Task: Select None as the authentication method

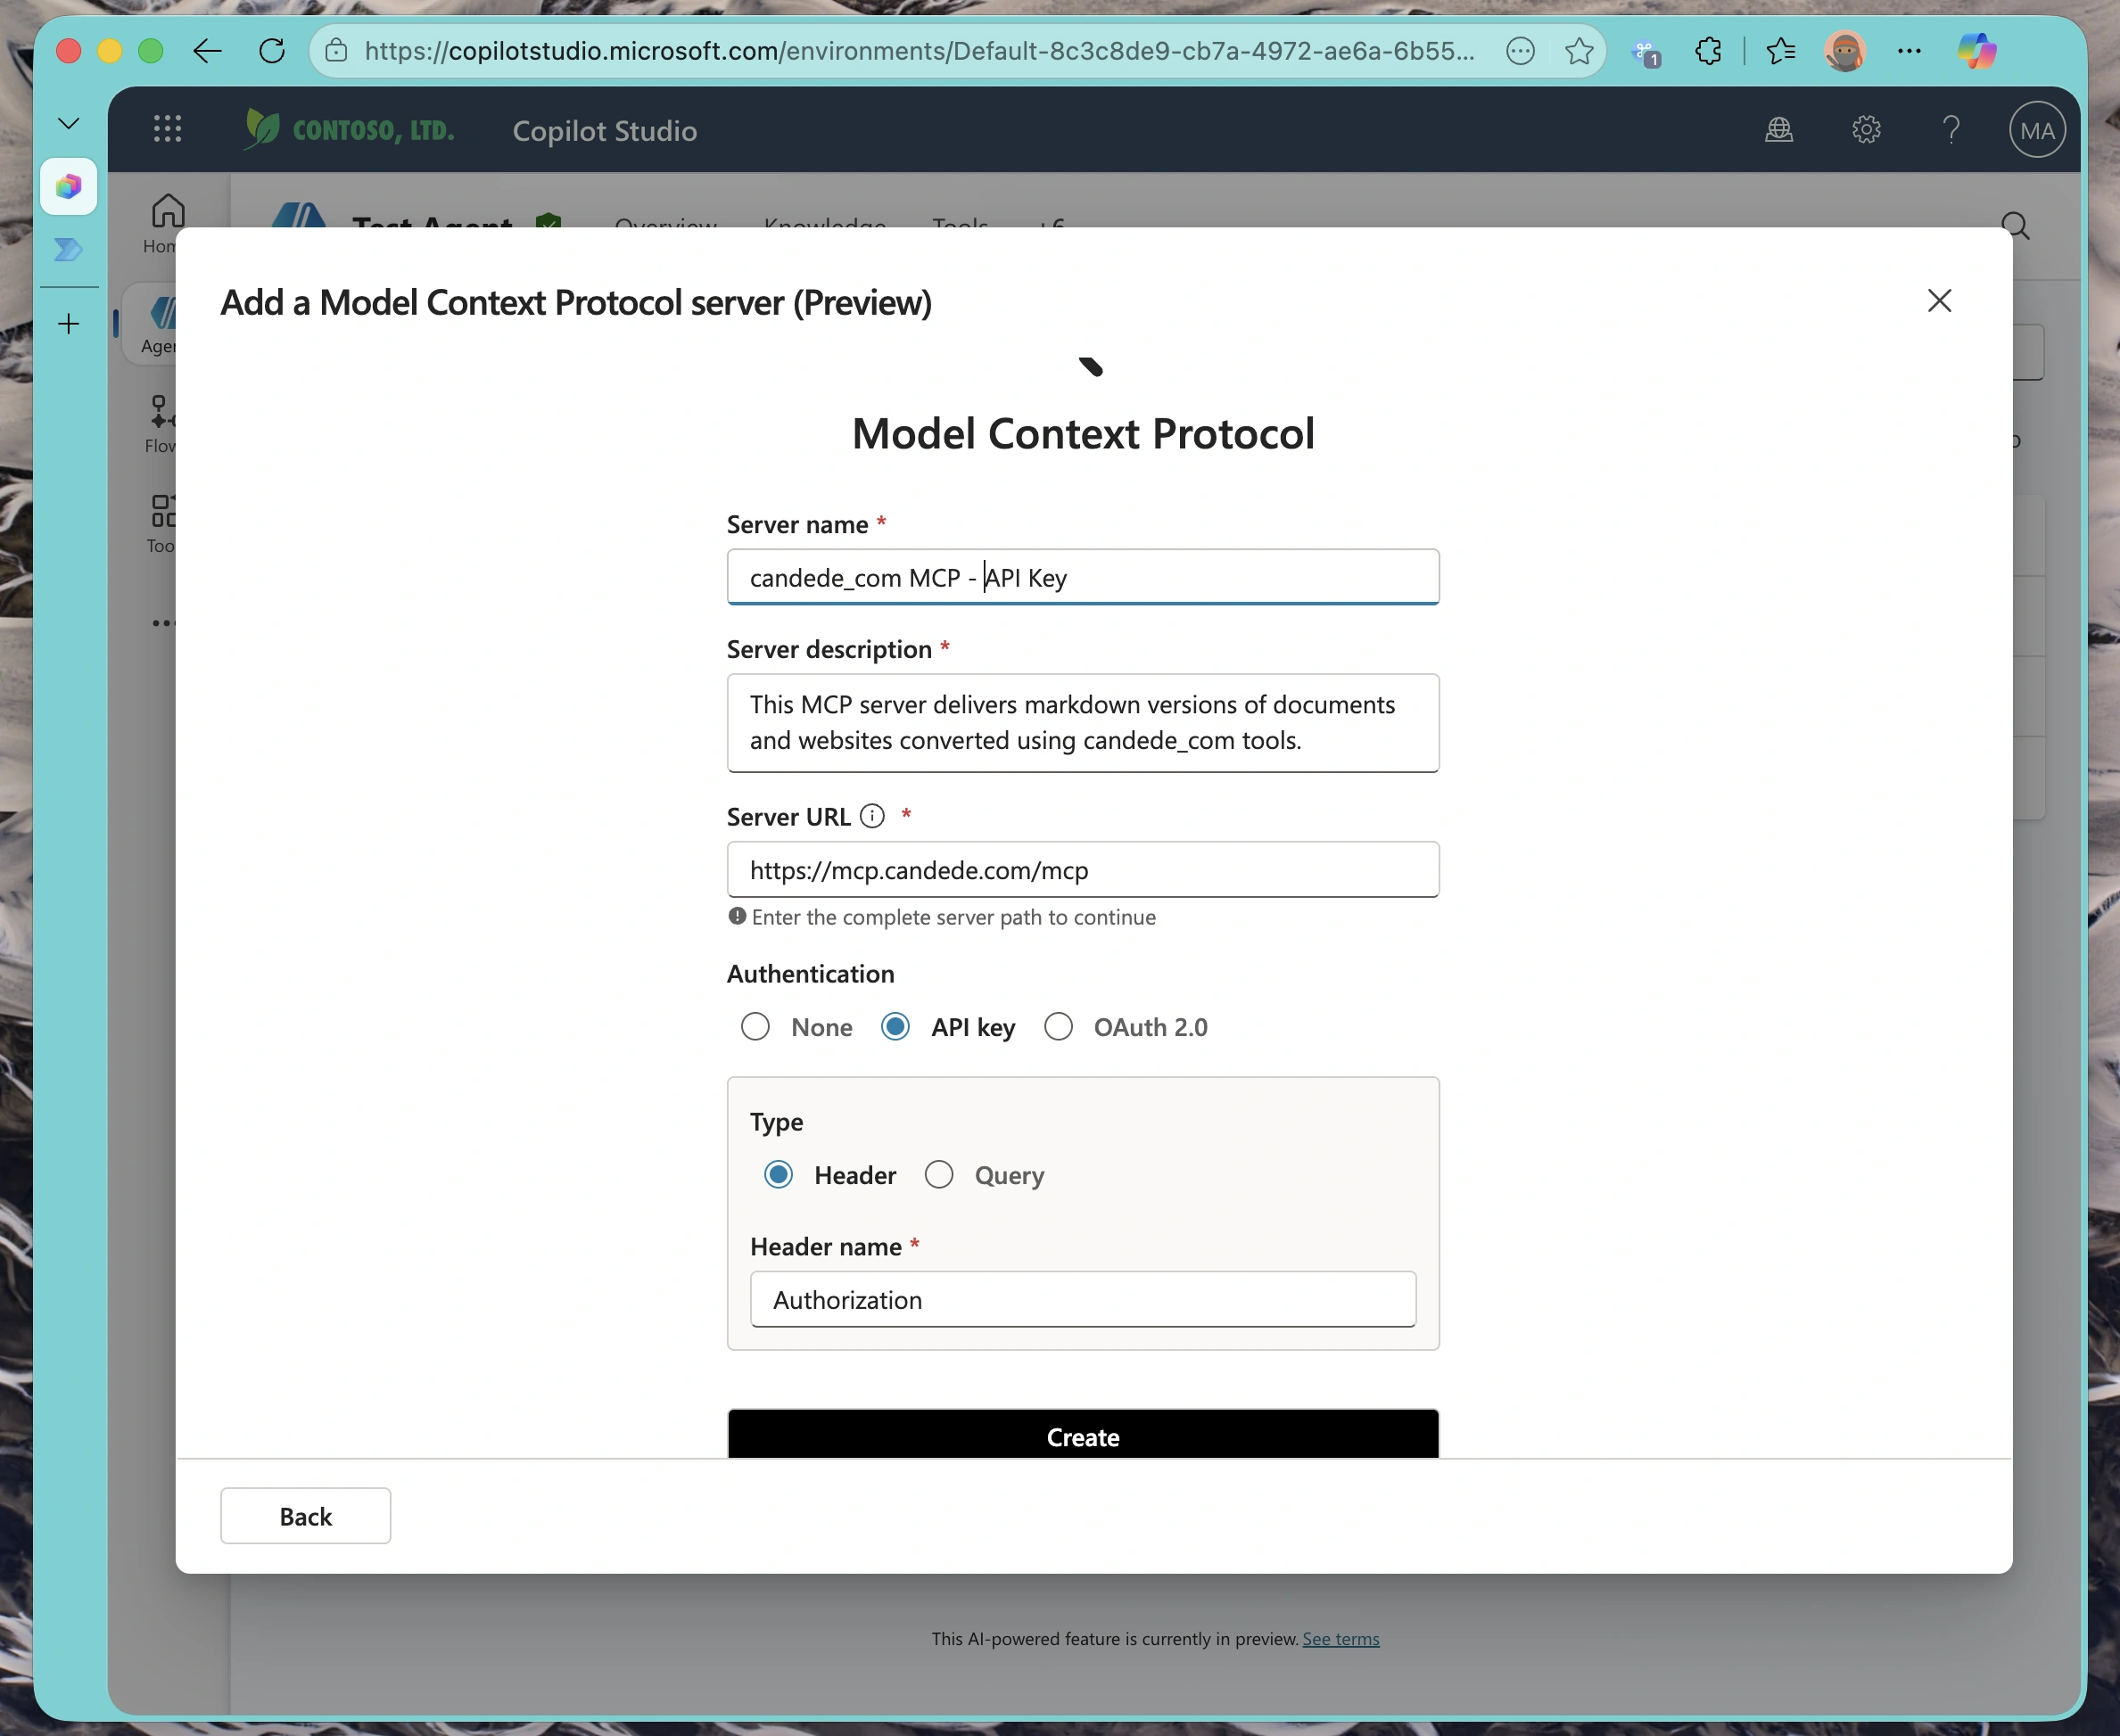Action: pos(755,1027)
